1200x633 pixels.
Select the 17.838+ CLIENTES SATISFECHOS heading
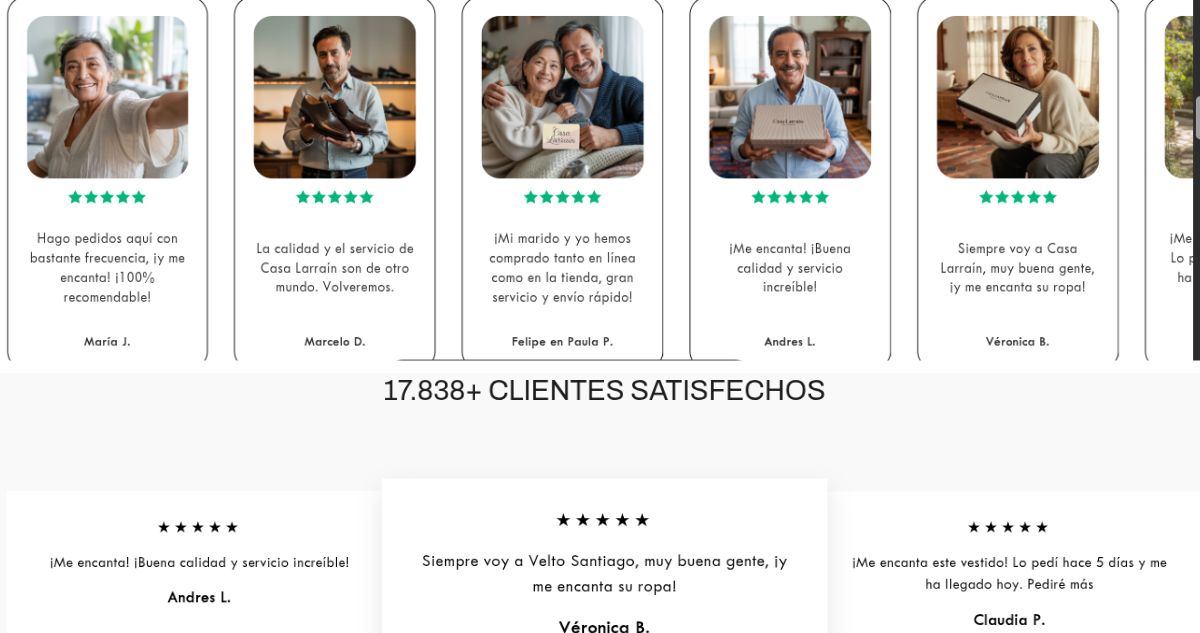pos(604,390)
